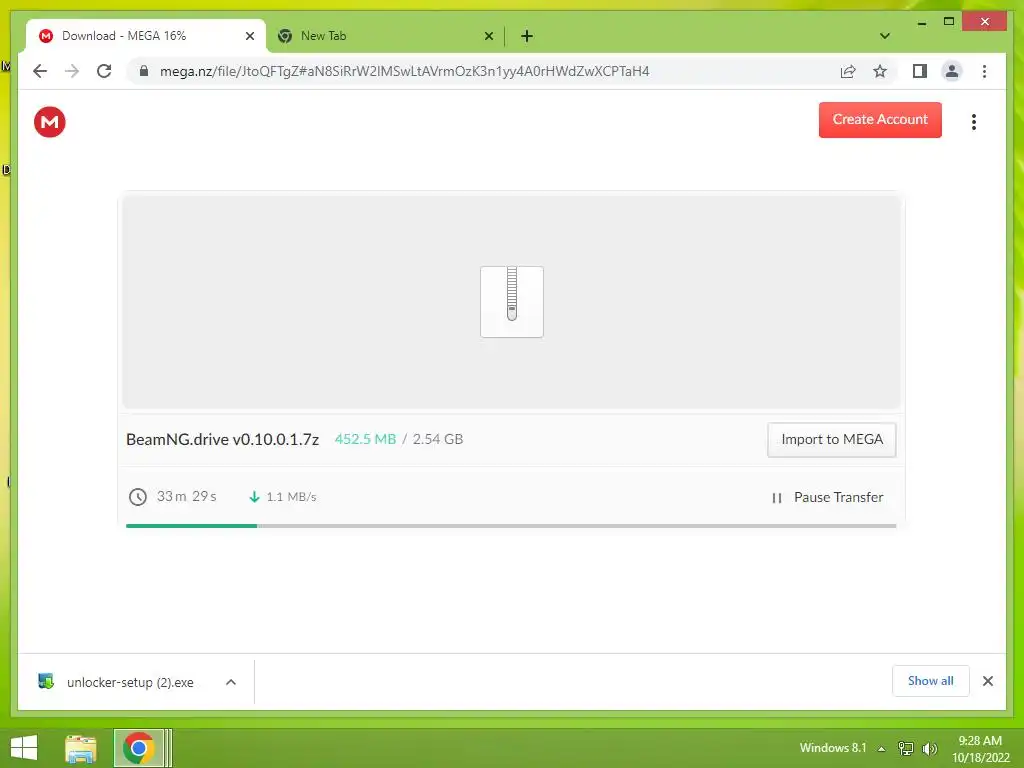Bookmark this page with the star icon
The width and height of the screenshot is (1024, 768).
pos(880,71)
